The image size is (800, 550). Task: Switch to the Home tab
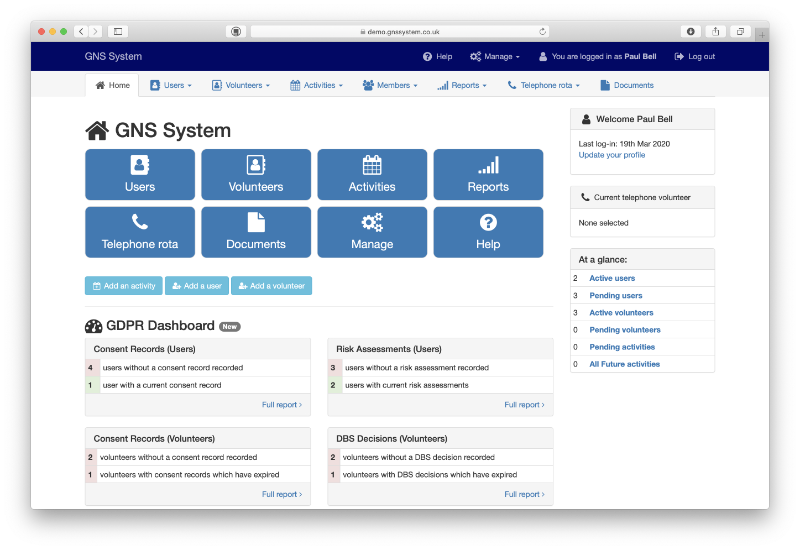point(112,85)
